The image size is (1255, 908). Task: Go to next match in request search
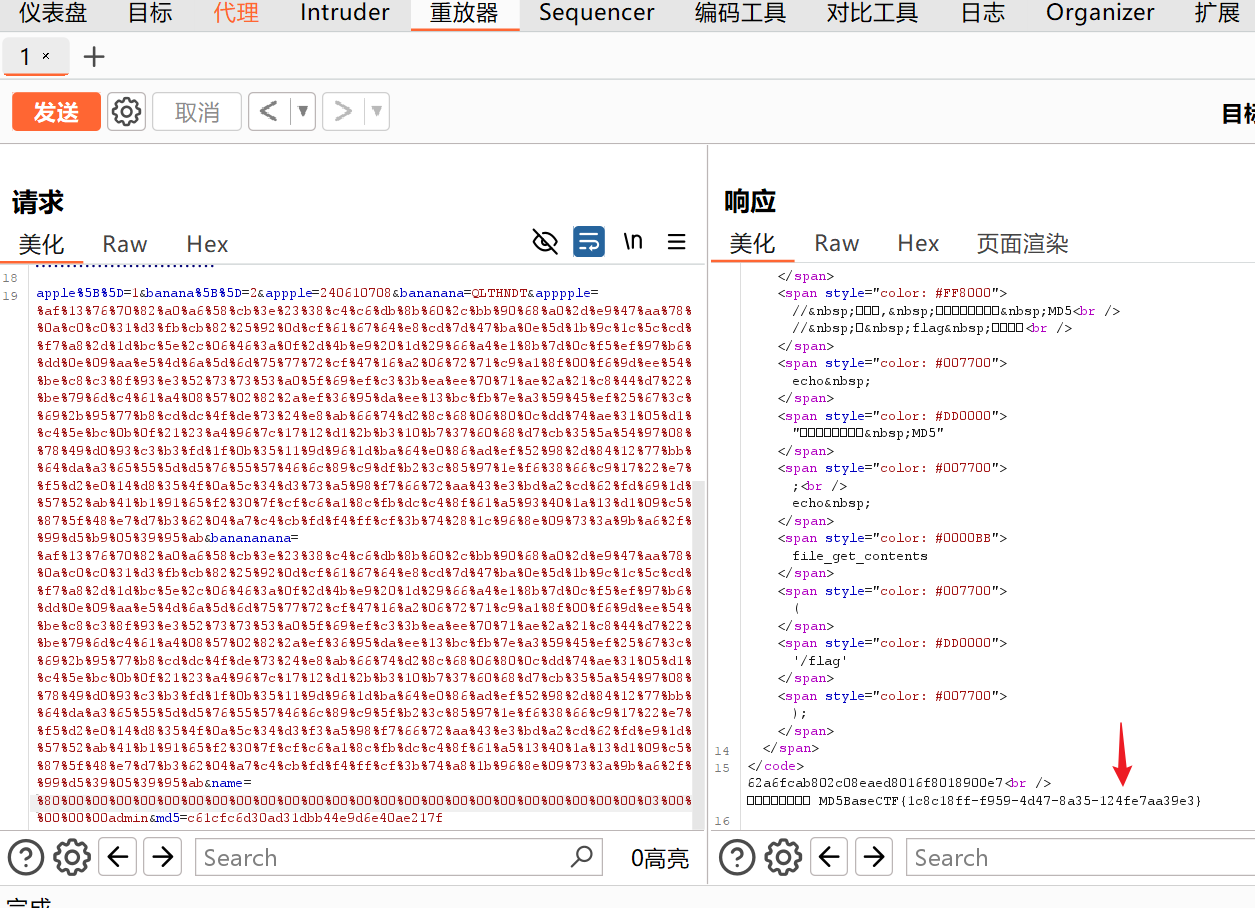162,857
